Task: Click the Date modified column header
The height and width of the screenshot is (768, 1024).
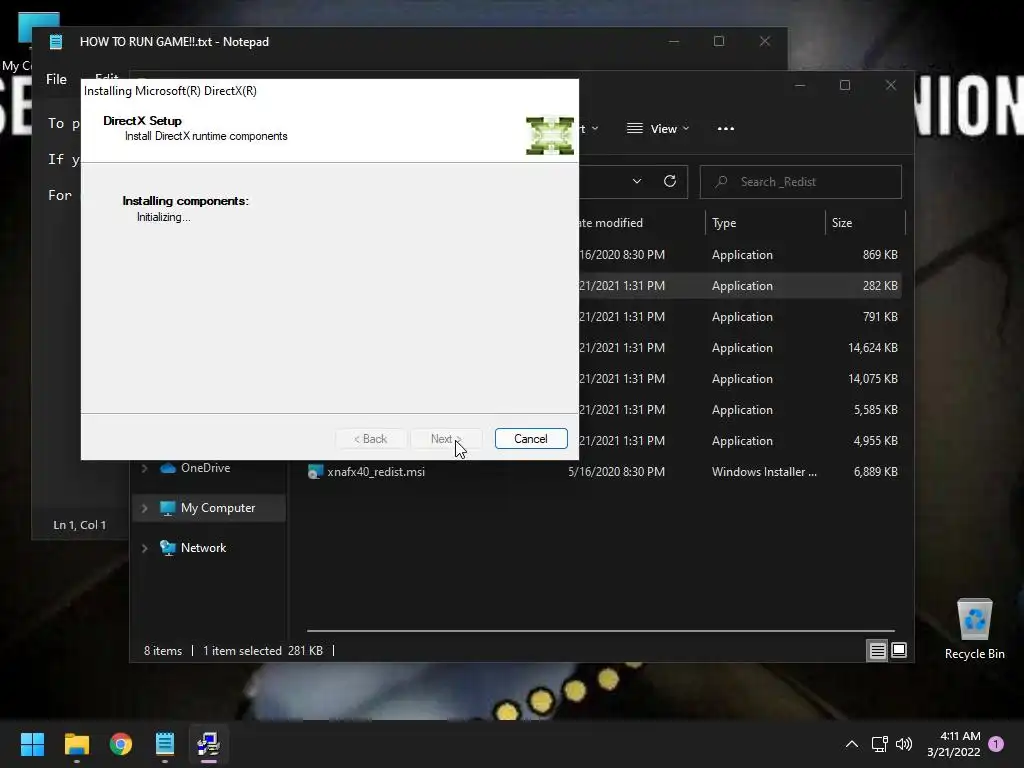Action: point(611,223)
